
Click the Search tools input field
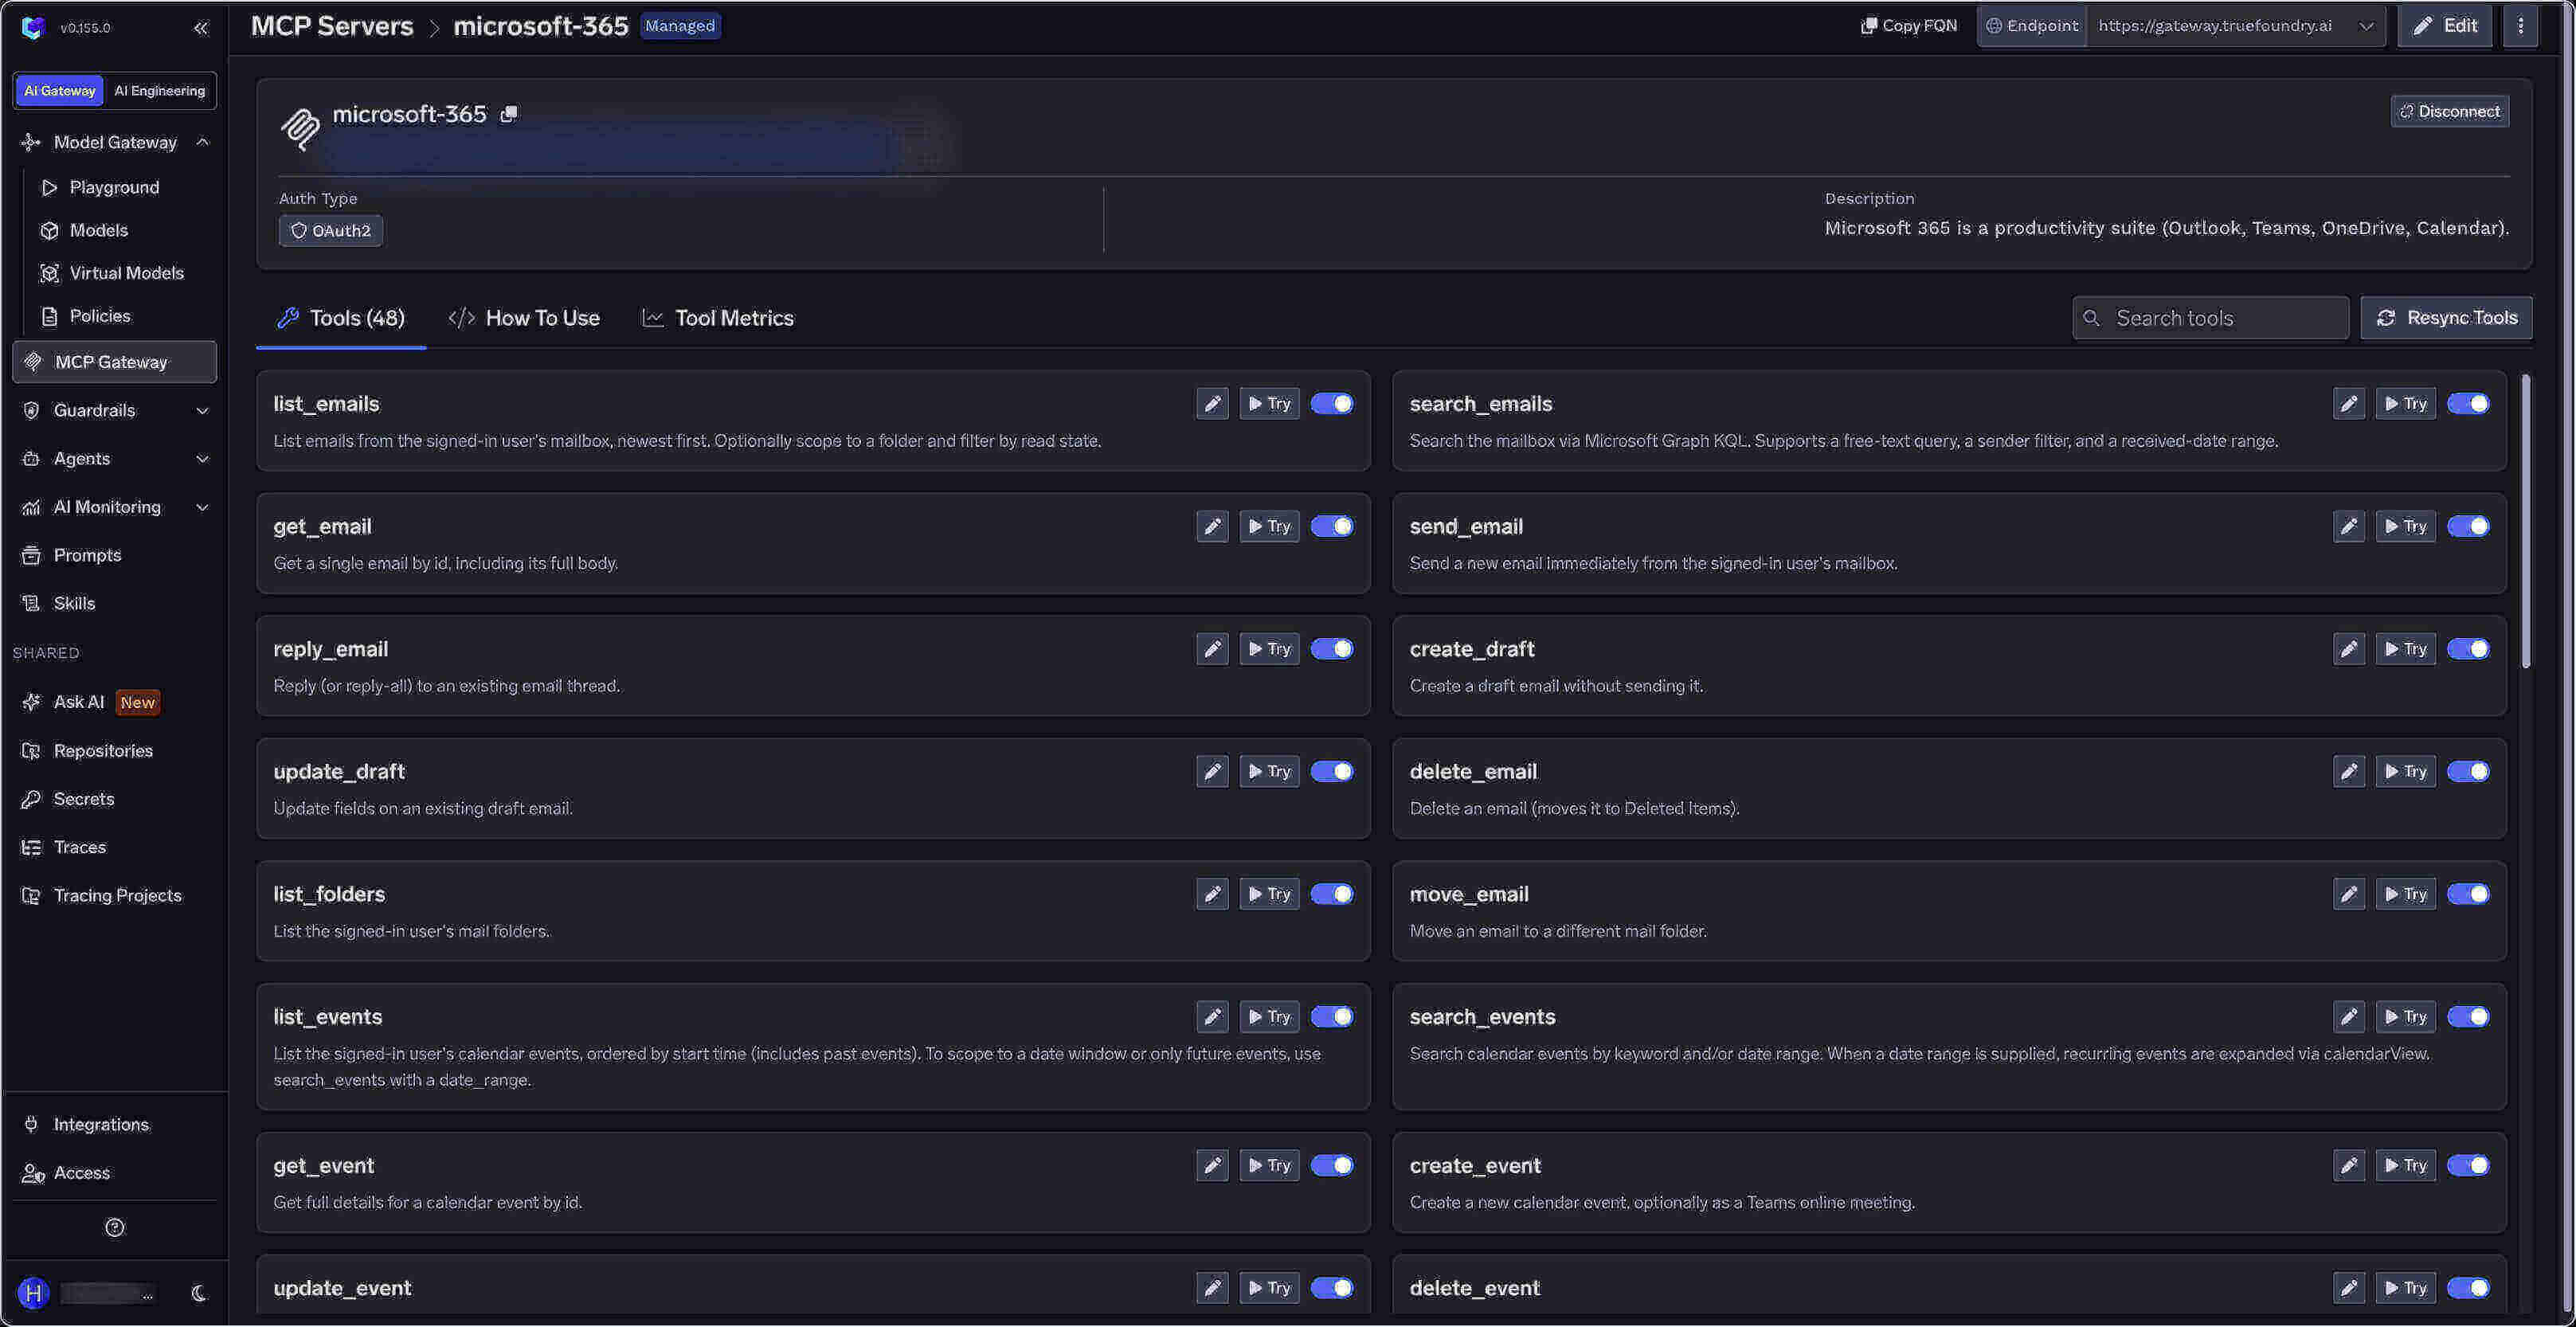tap(2210, 318)
